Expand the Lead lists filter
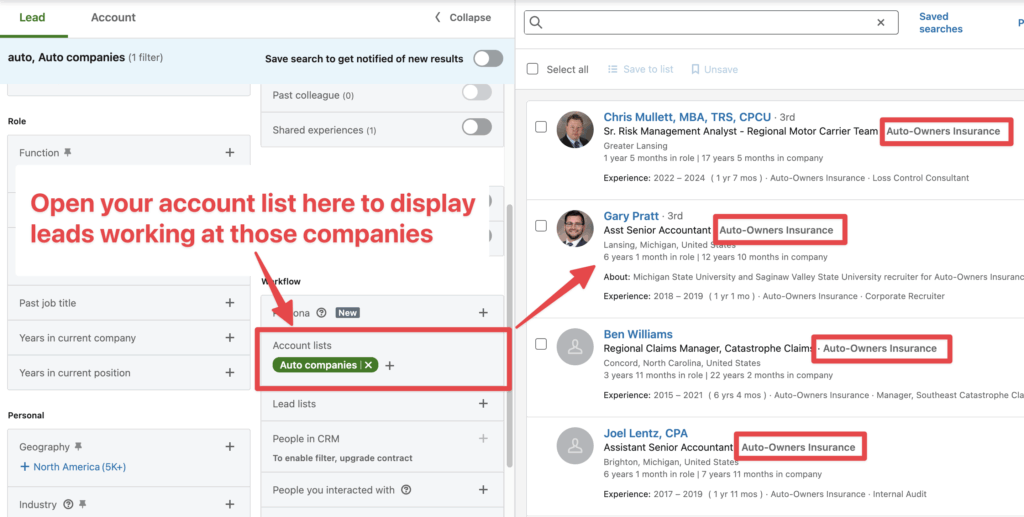Screen dimensions: 1024x517 (x=483, y=403)
